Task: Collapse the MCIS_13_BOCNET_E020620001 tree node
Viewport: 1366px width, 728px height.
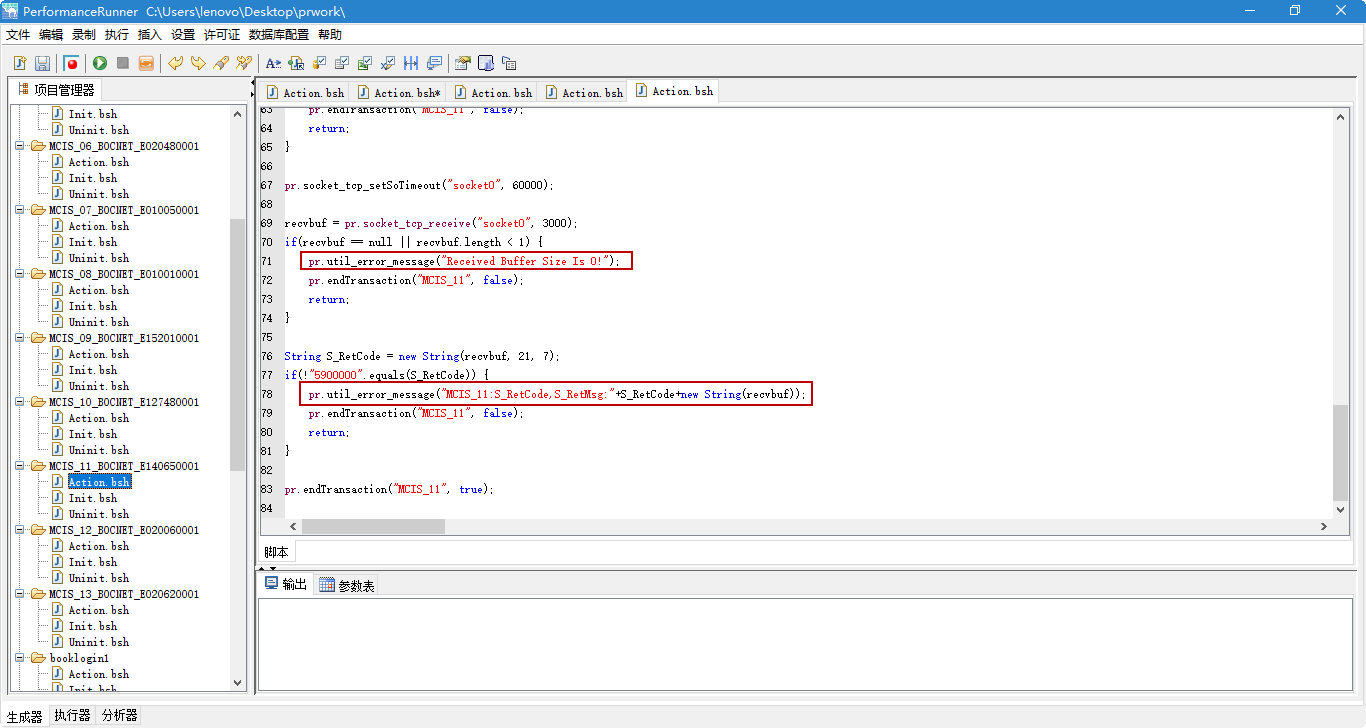Action: [20, 594]
